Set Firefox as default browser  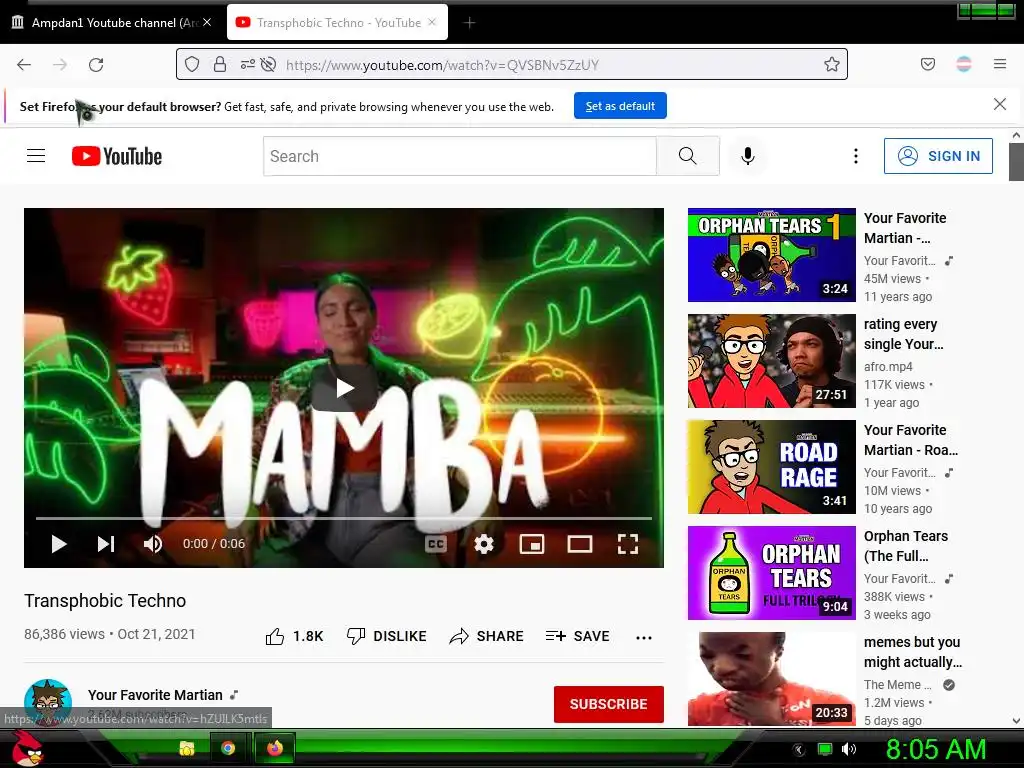[x=620, y=106]
